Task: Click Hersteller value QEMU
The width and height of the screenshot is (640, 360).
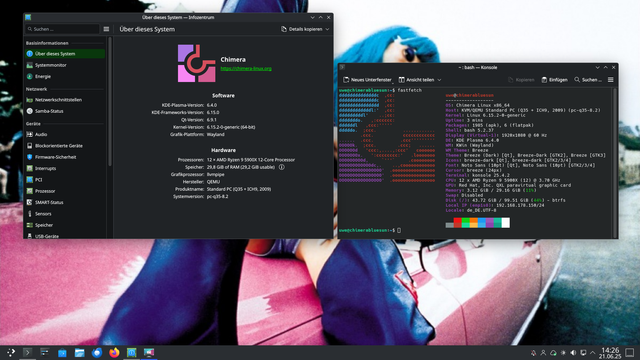Action: point(213,182)
